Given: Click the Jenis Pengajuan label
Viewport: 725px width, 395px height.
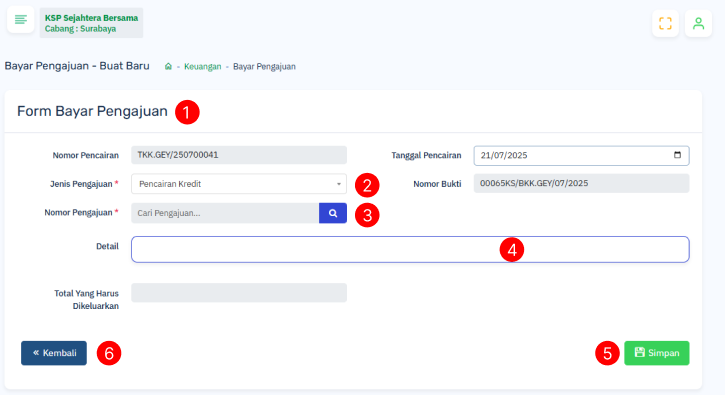Looking at the screenshot, I should coord(84,184).
